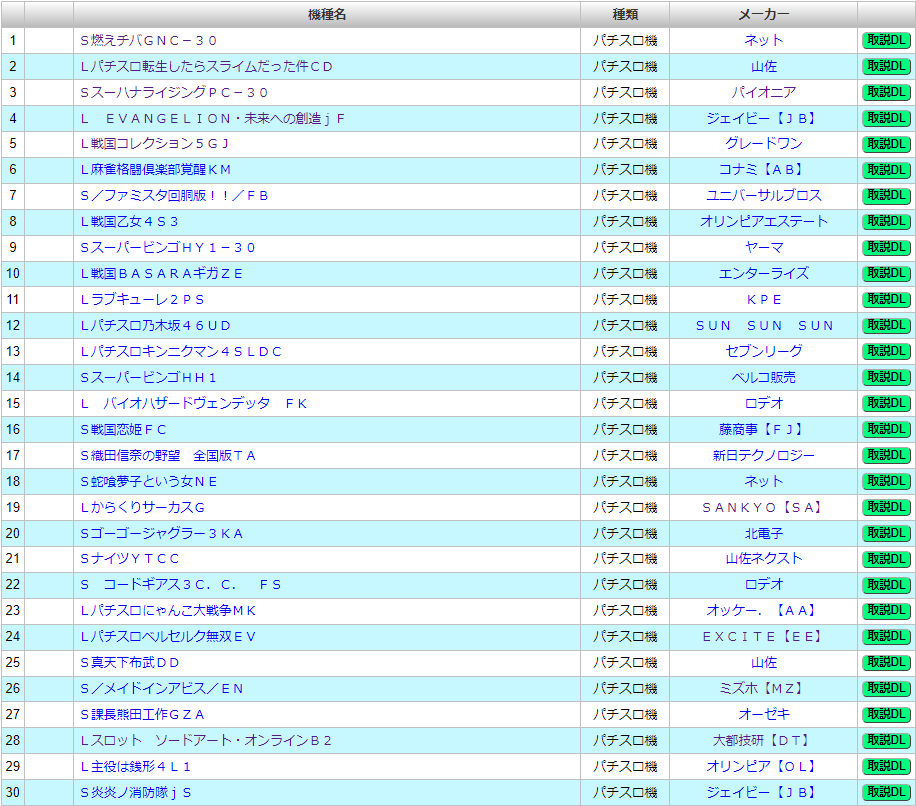Open maker link パイオニア

coord(764,92)
